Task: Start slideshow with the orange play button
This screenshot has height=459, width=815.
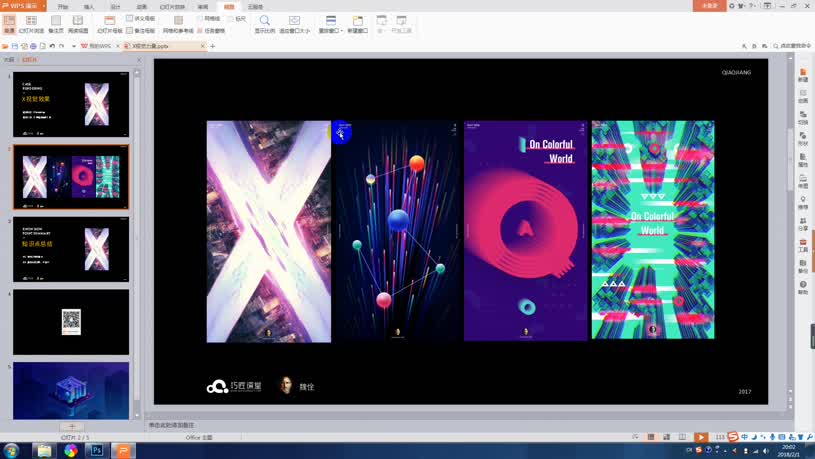Action: tap(700, 438)
